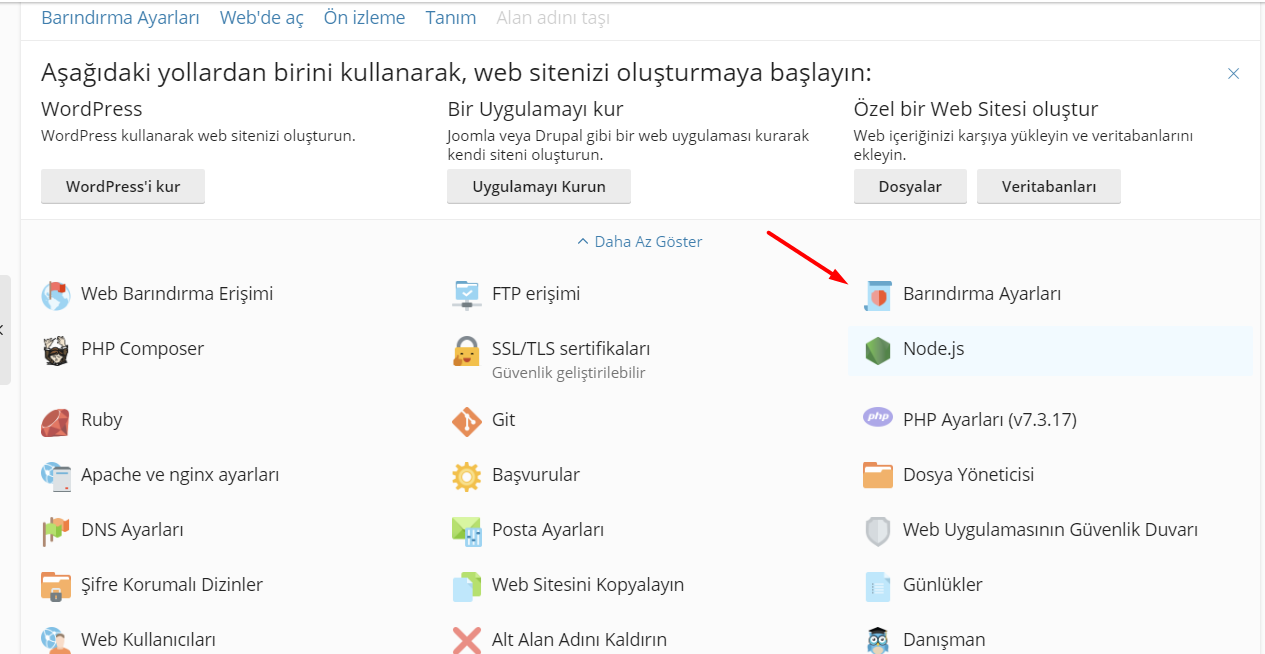The width and height of the screenshot is (1265, 654).
Task: Open Apache ve nginx ayarları icon
Action: [x=56, y=476]
